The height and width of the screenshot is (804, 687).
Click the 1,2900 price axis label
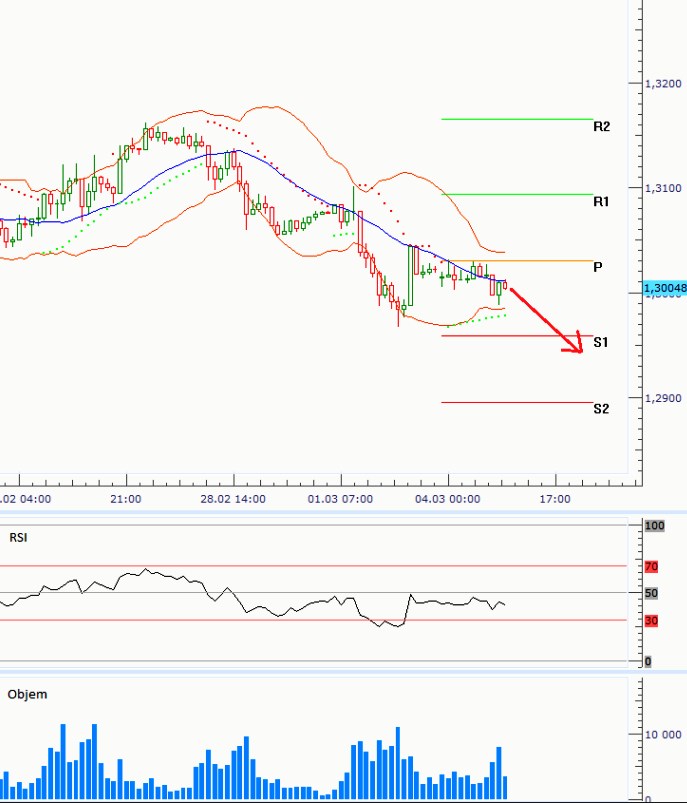coord(663,398)
